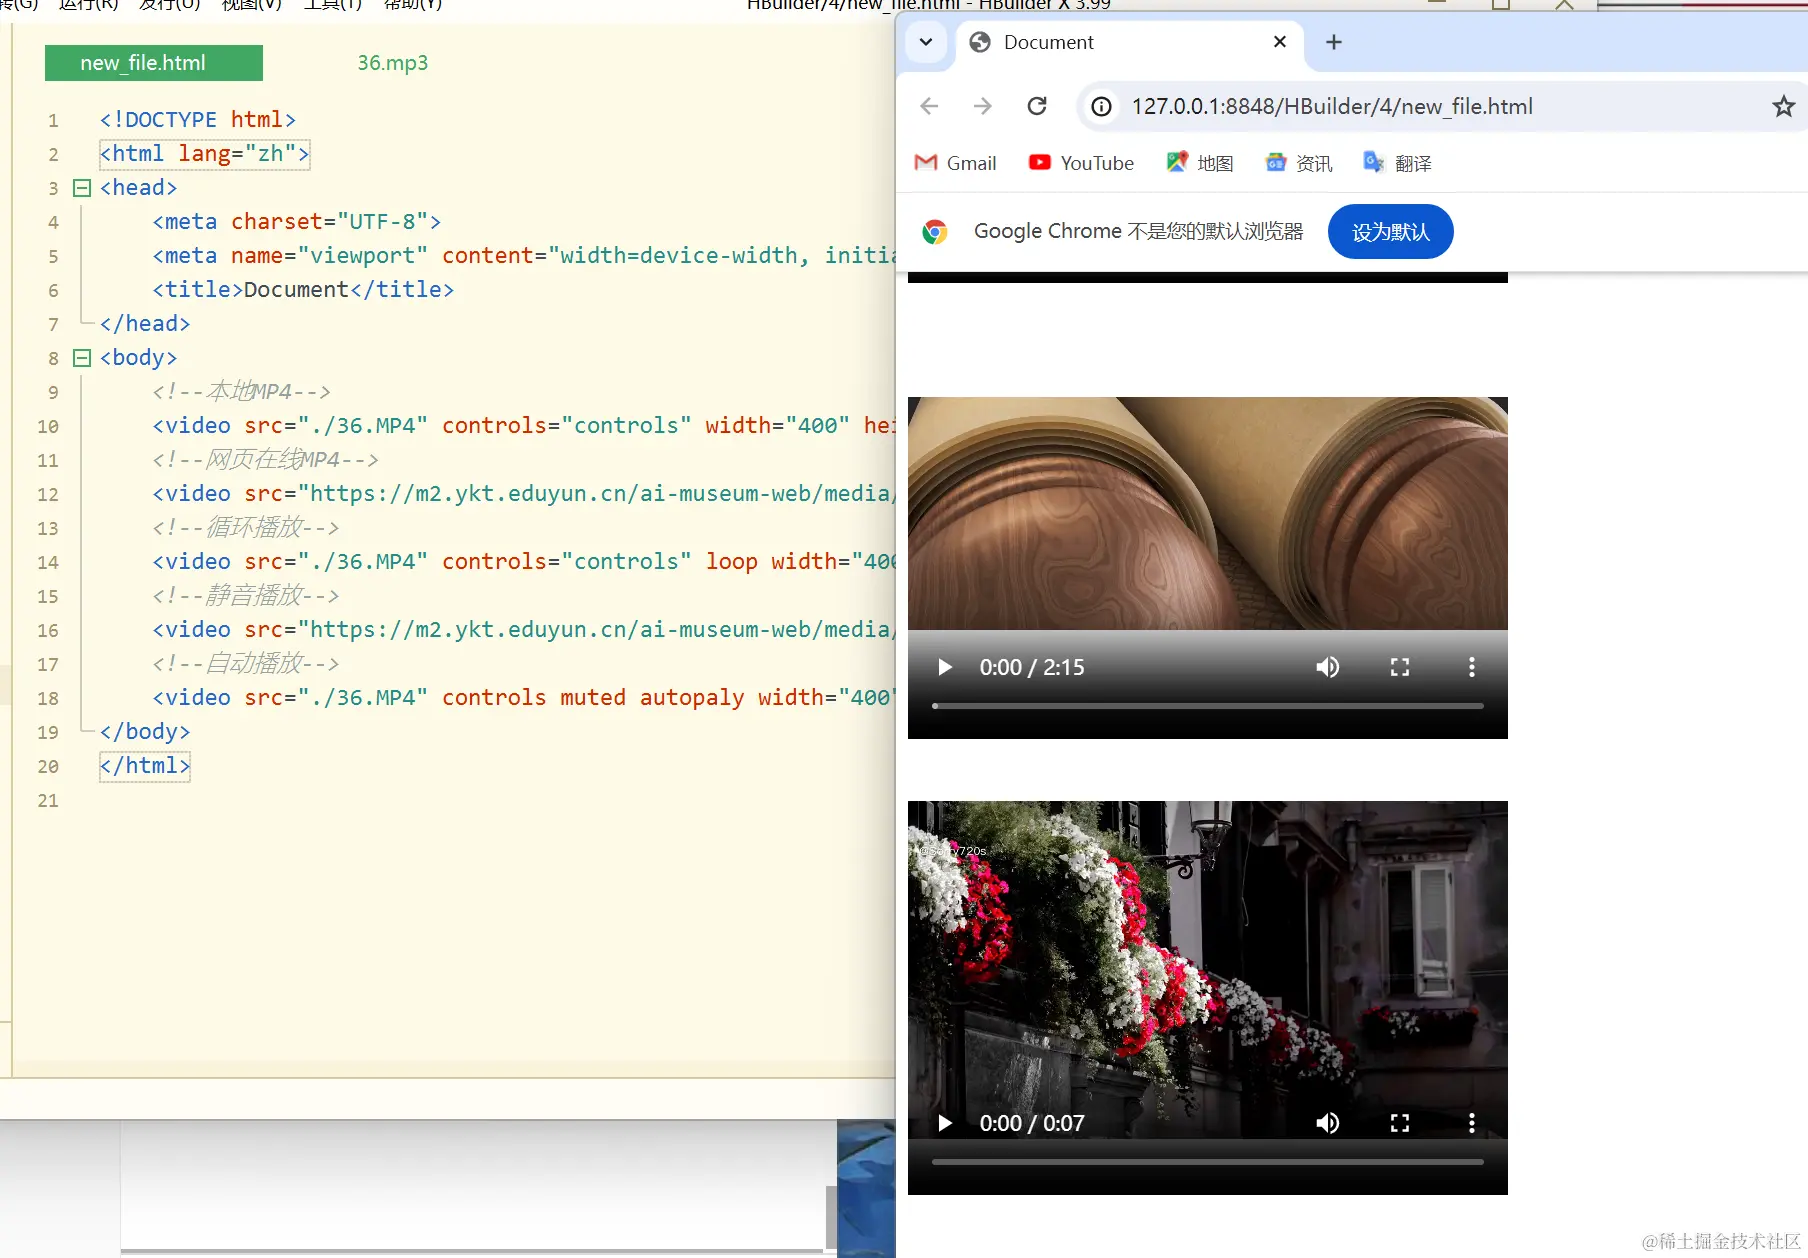Go forward in the Chrome browser

tap(983, 106)
